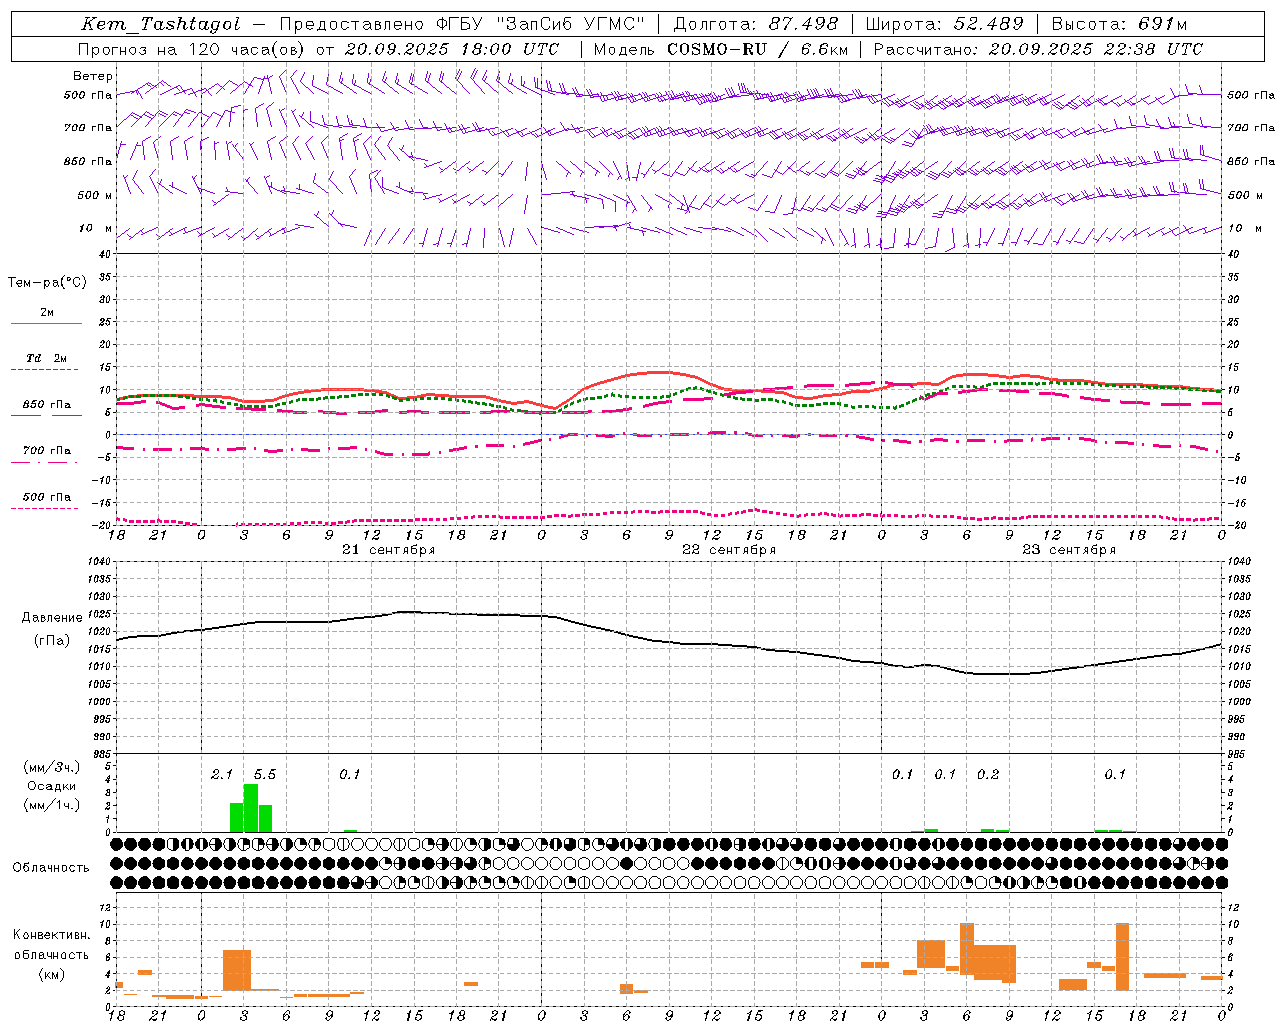
Task: Click the (гПа) unit under Давление
Action: coord(52,641)
